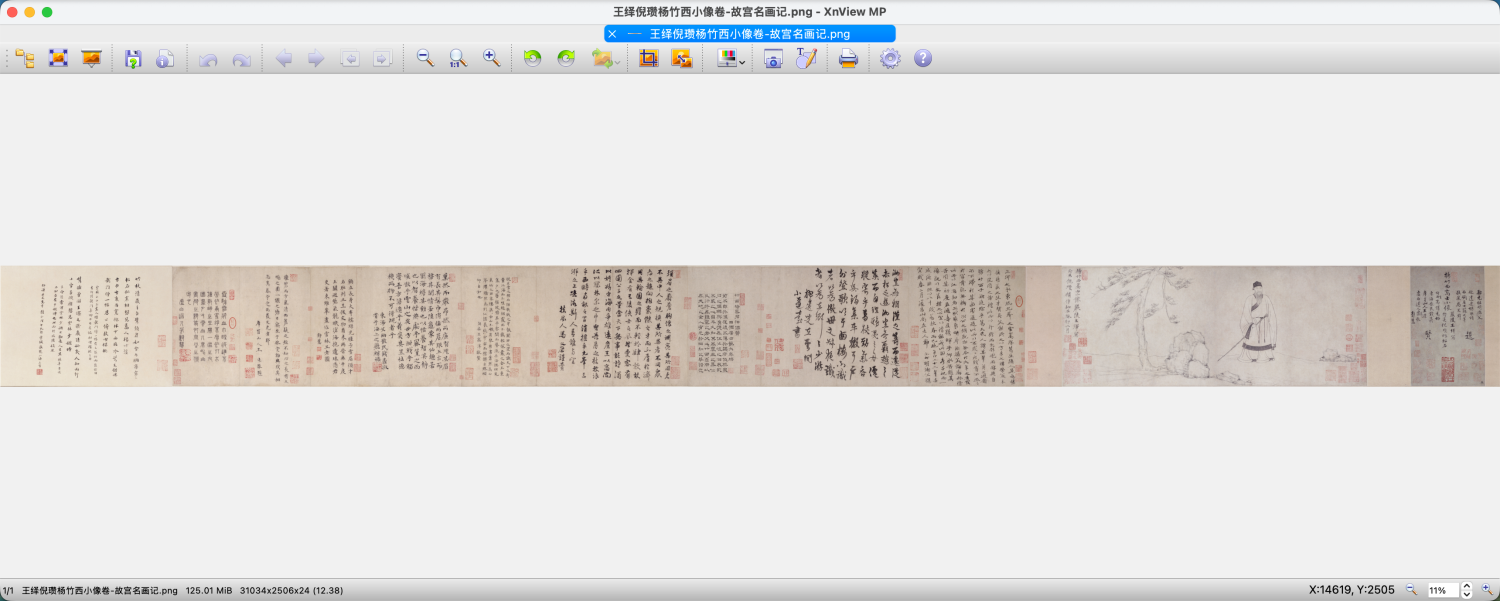Click the status bar zoom in icon
Image resolution: width=1500 pixels, height=601 pixels.
tap(1487, 590)
